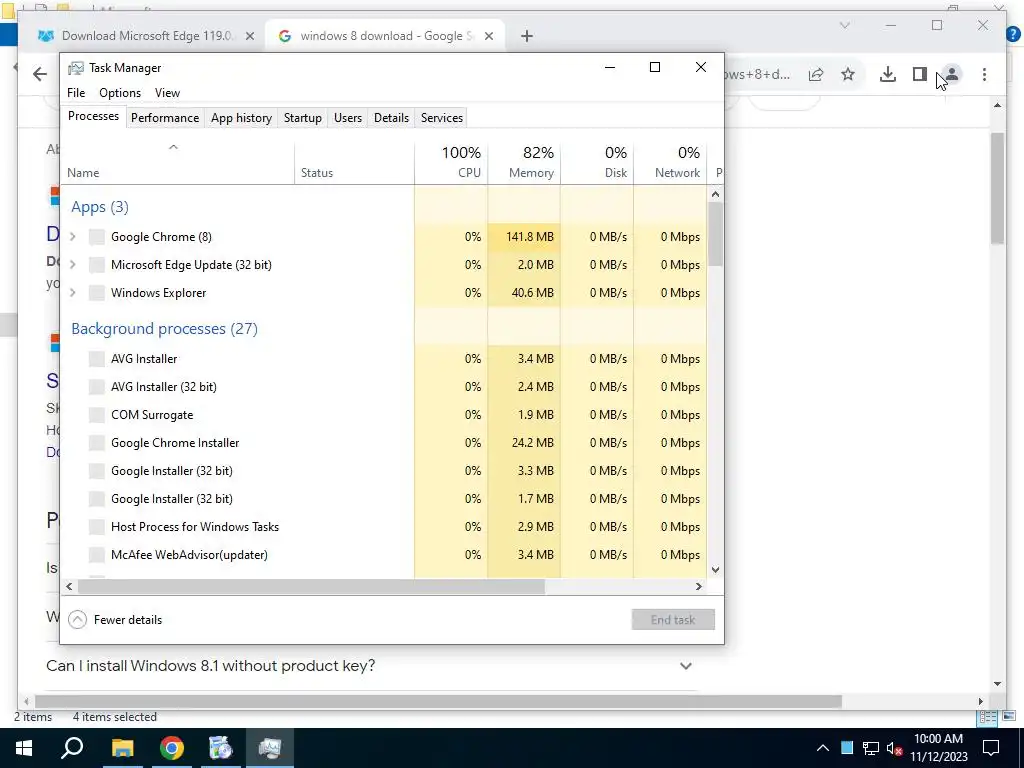Switch to the Details tab
The width and height of the screenshot is (1024, 768).
pyautogui.click(x=391, y=118)
